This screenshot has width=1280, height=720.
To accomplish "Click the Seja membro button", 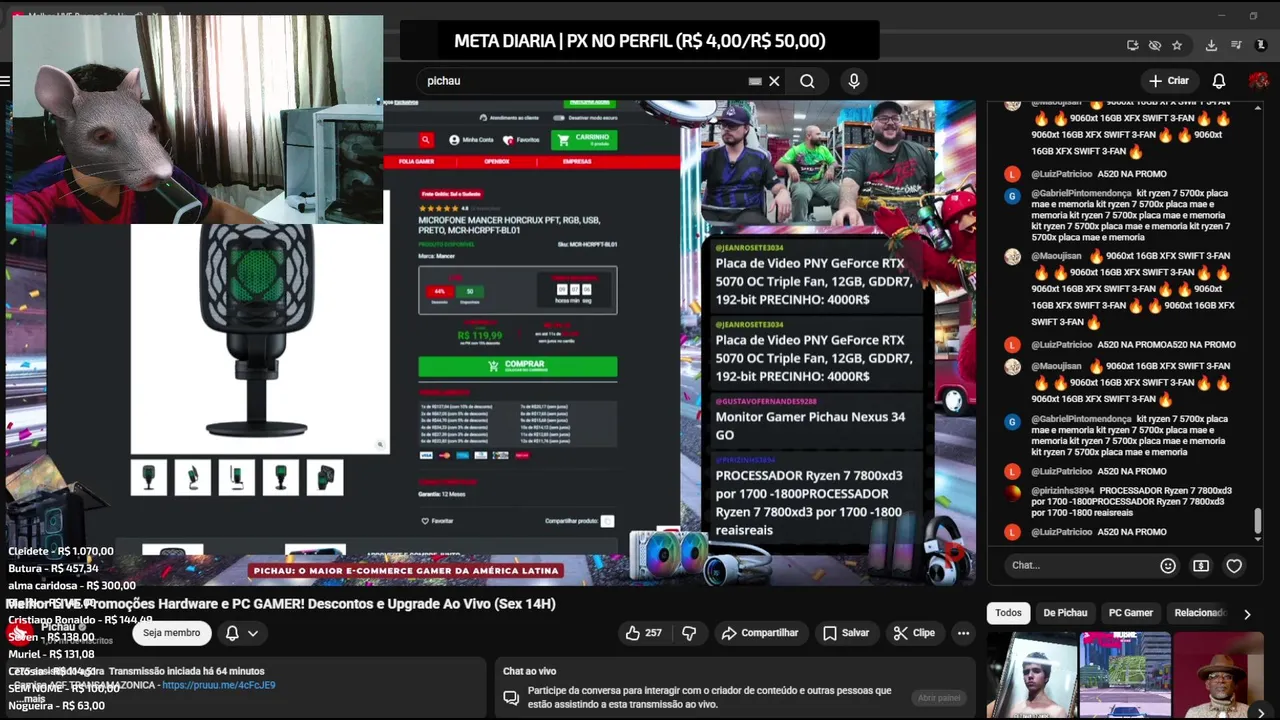I will (x=171, y=633).
